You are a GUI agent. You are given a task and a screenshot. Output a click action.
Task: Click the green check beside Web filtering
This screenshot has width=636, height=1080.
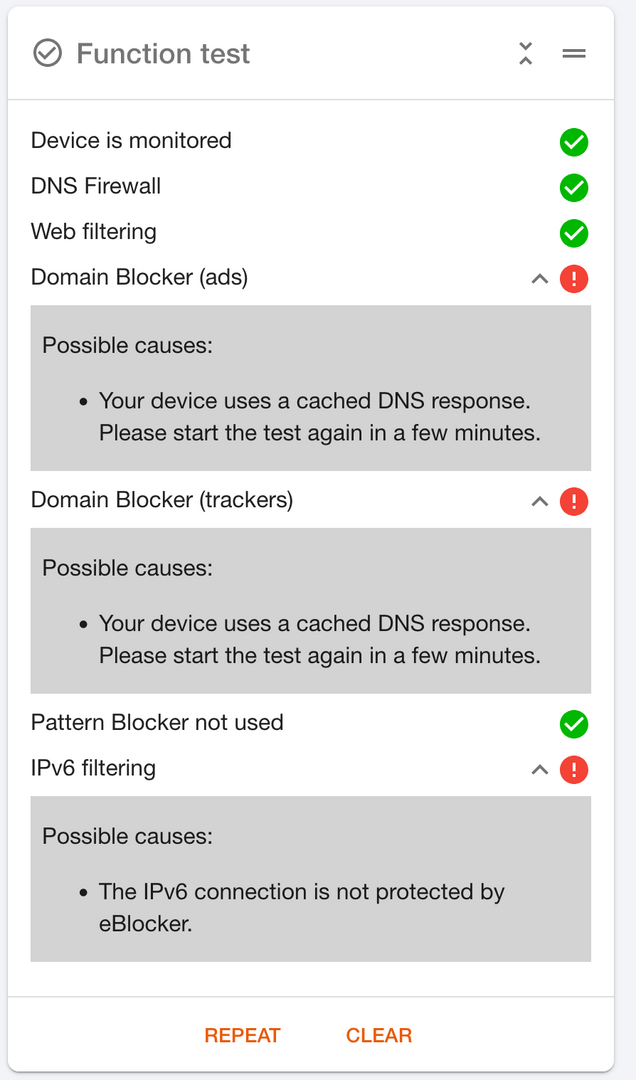coord(574,233)
